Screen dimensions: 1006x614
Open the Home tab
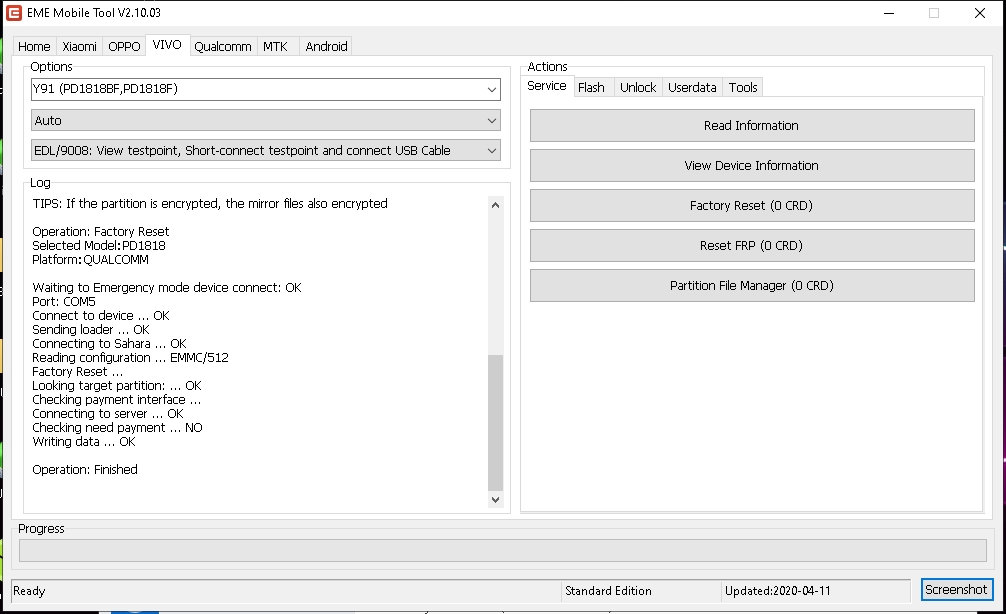click(x=34, y=46)
